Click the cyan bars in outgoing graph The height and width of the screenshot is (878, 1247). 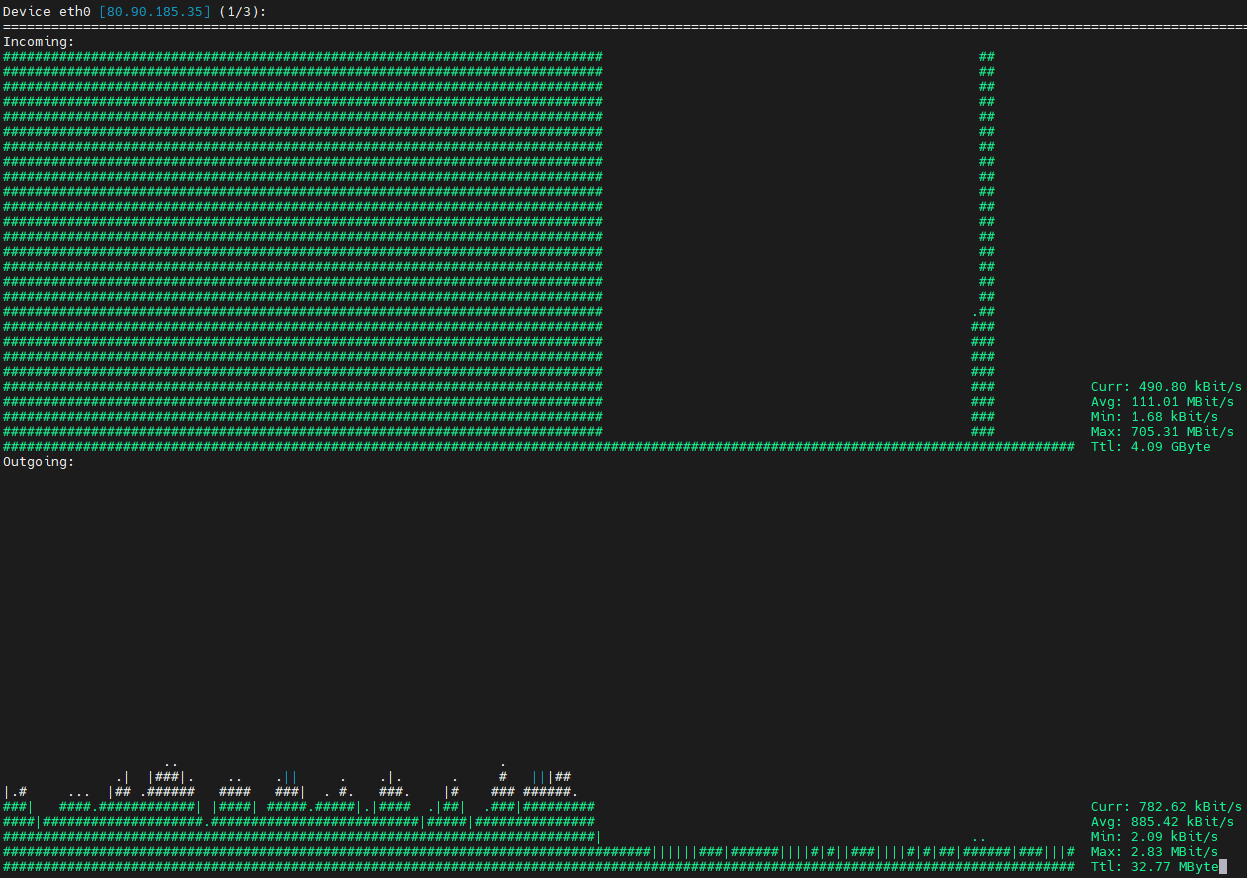540,777
